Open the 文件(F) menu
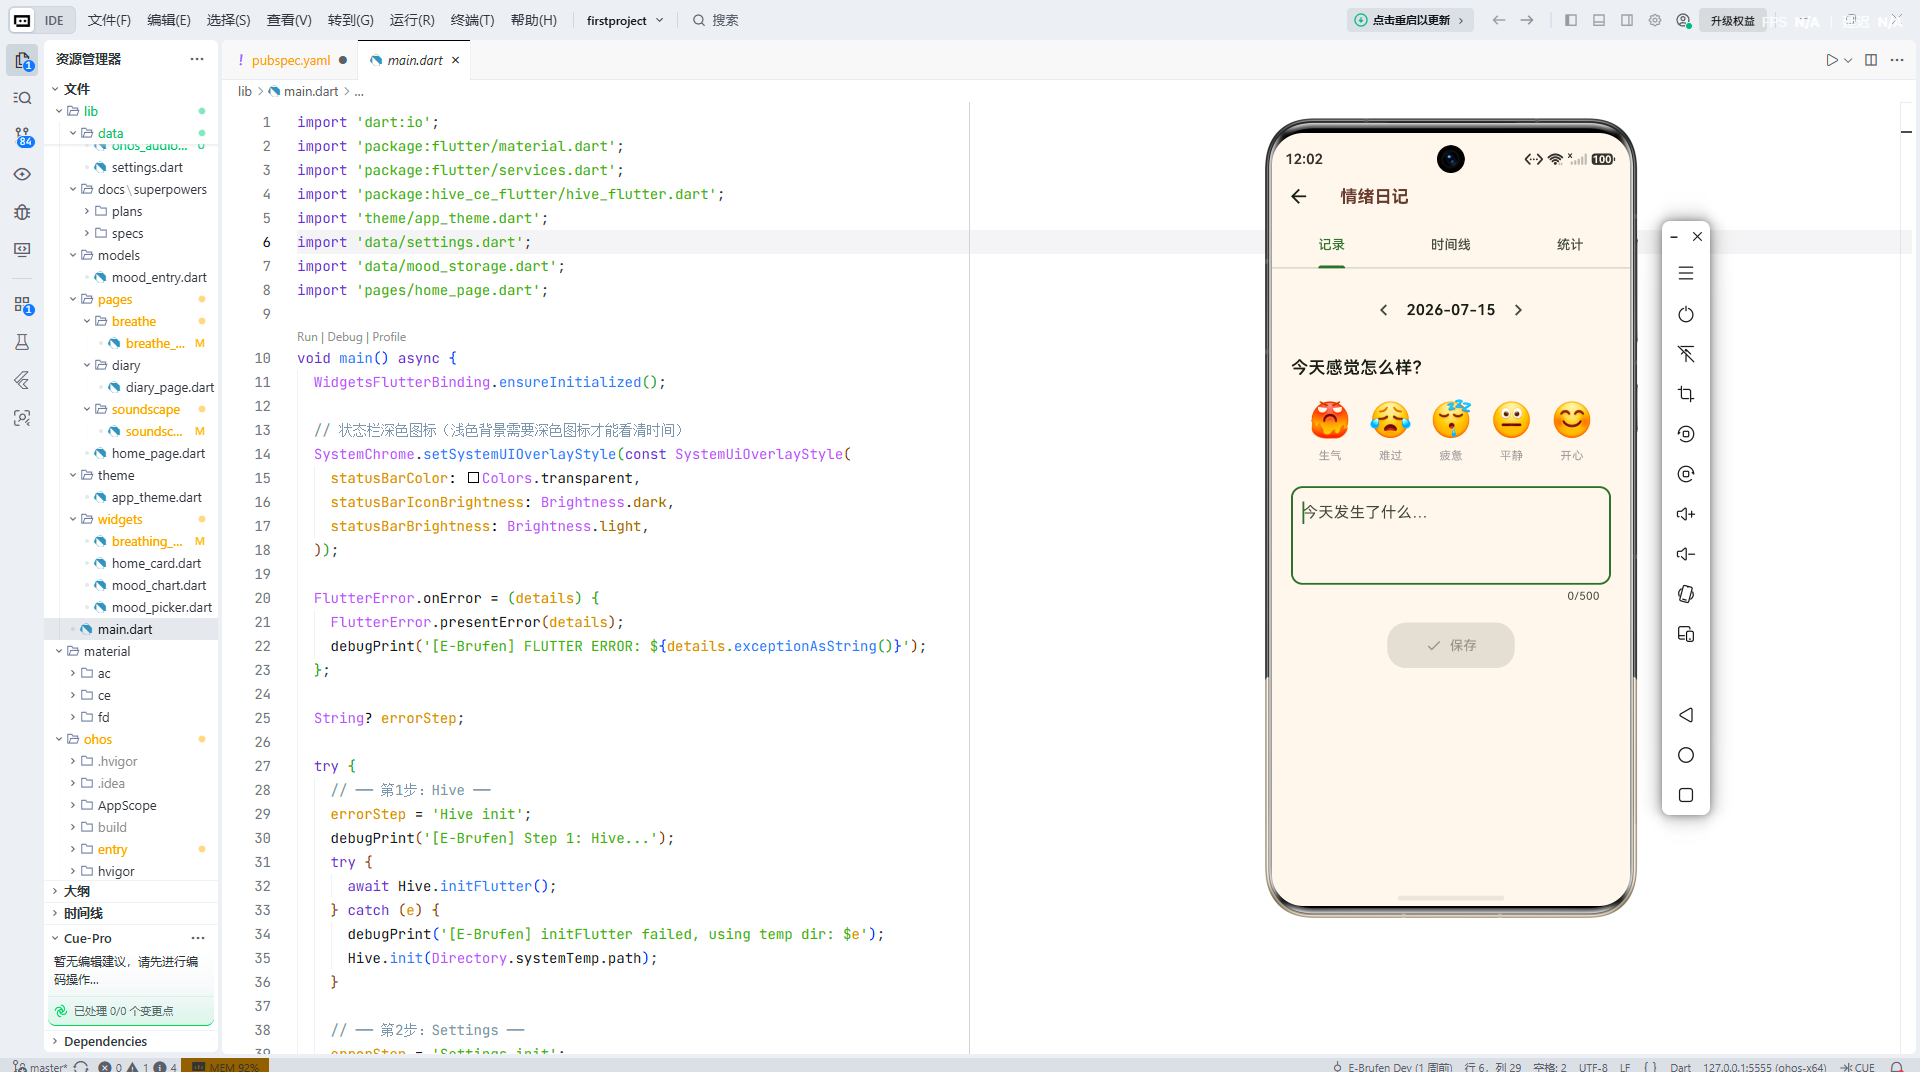 tap(109, 20)
